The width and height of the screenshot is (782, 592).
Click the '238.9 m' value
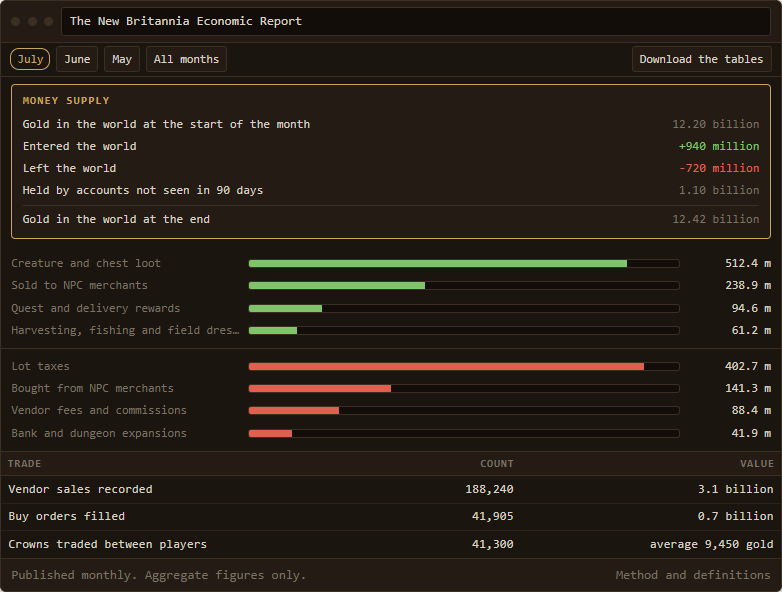click(x=748, y=285)
